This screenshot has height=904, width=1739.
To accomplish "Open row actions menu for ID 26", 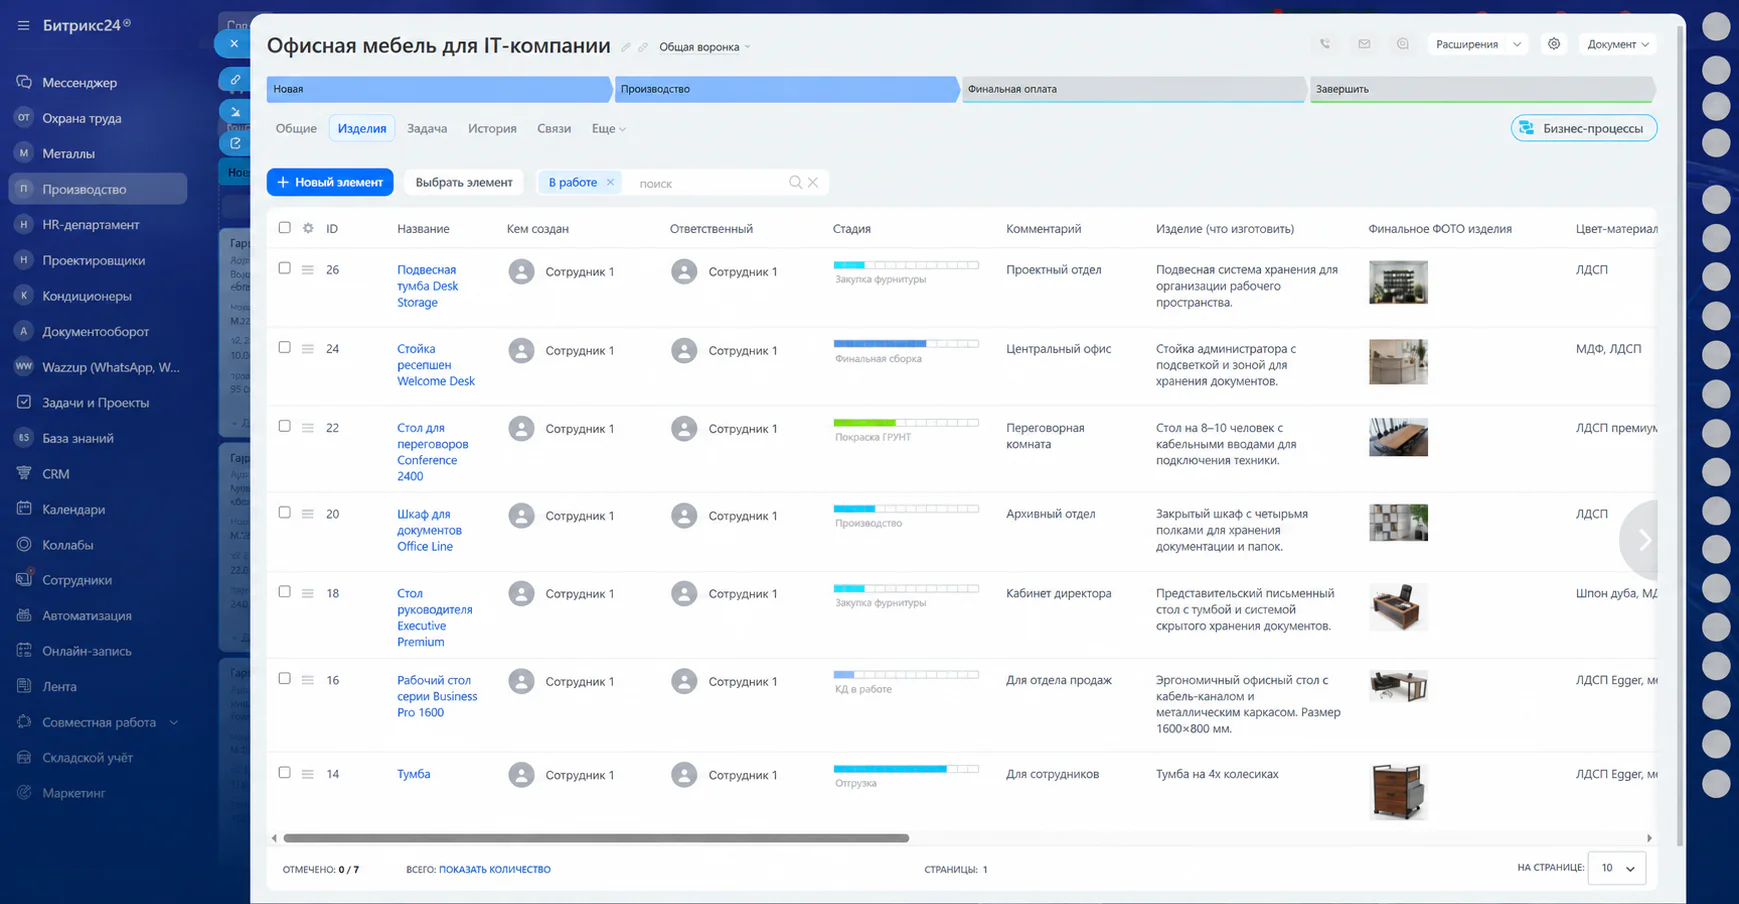I will tap(308, 270).
